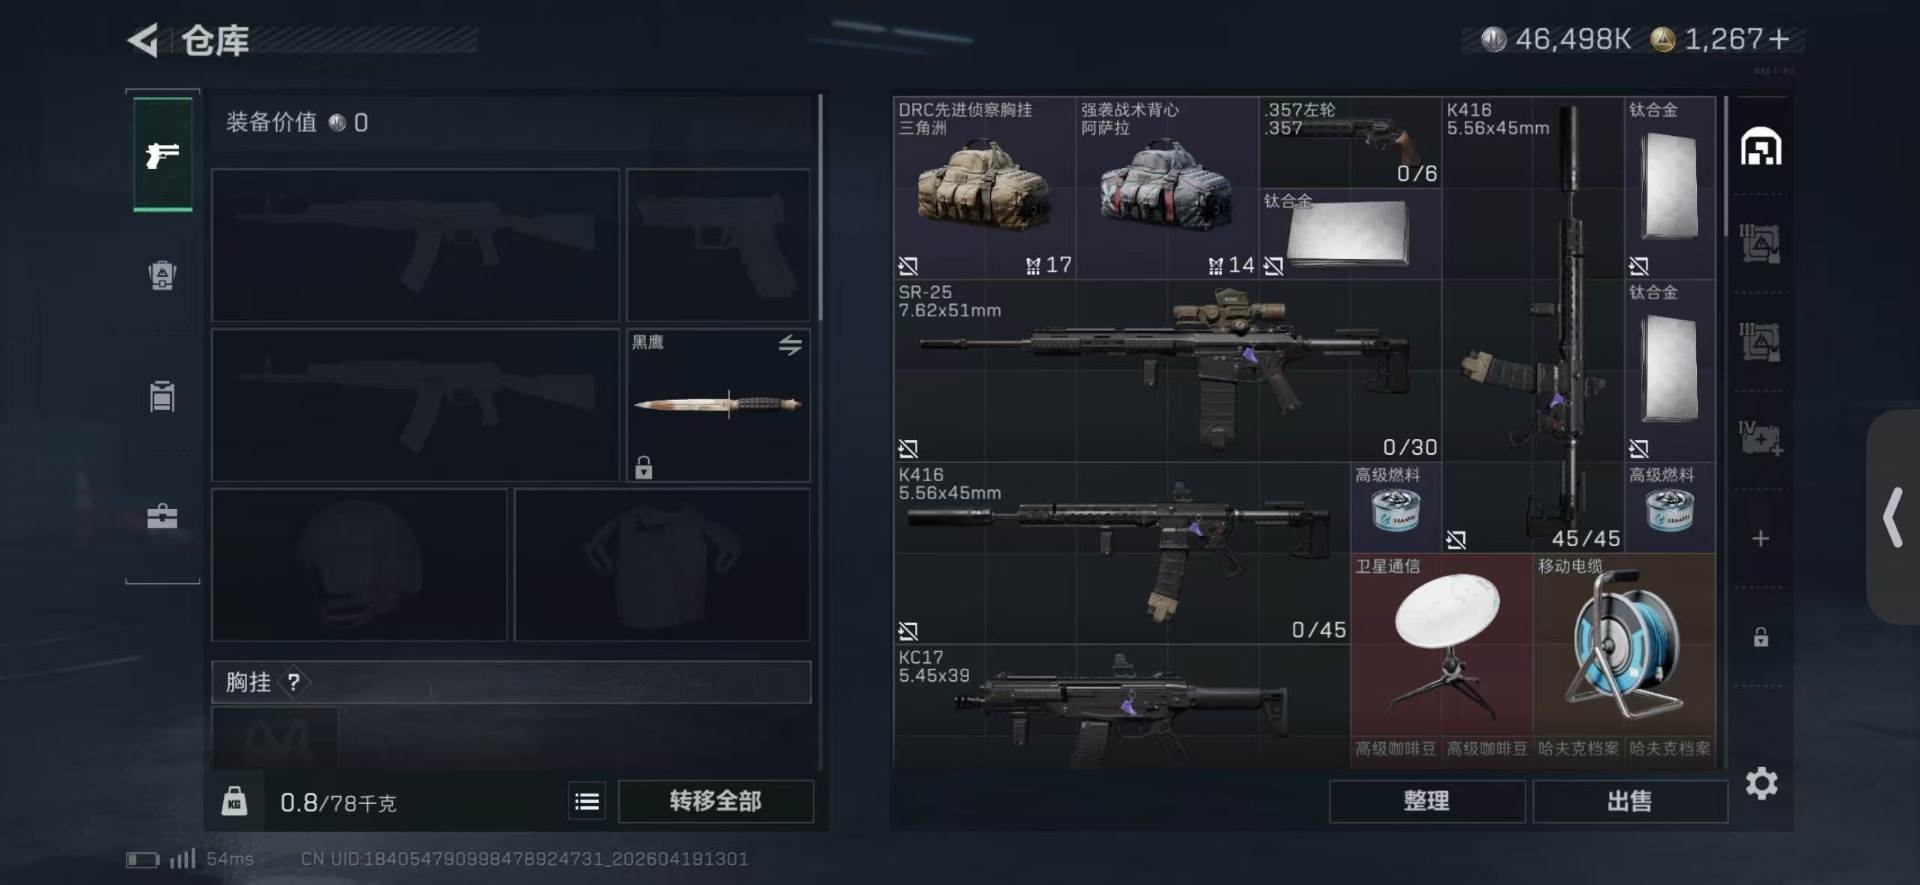Add a new storage box with plus
The height and width of the screenshot is (885, 1920).
(x=1761, y=539)
